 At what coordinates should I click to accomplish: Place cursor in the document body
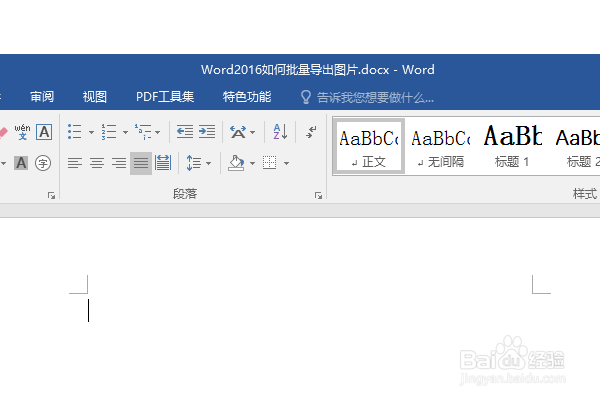(310, 310)
